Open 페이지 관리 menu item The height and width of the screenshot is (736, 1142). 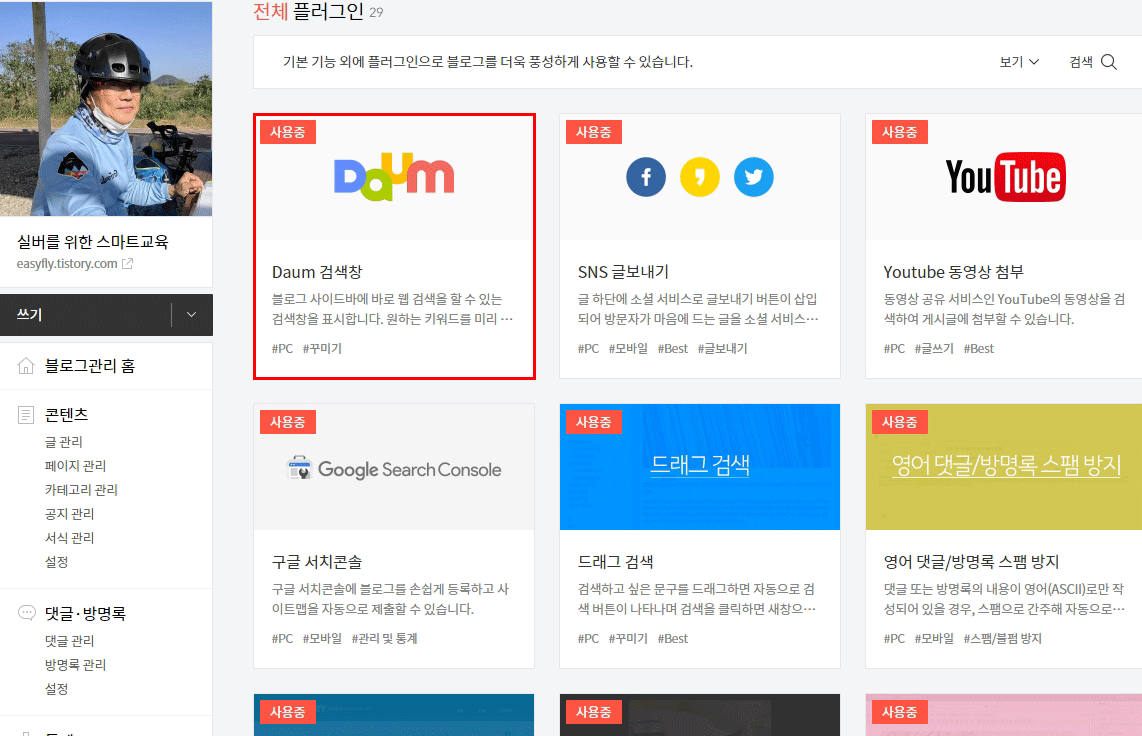[x=76, y=466]
